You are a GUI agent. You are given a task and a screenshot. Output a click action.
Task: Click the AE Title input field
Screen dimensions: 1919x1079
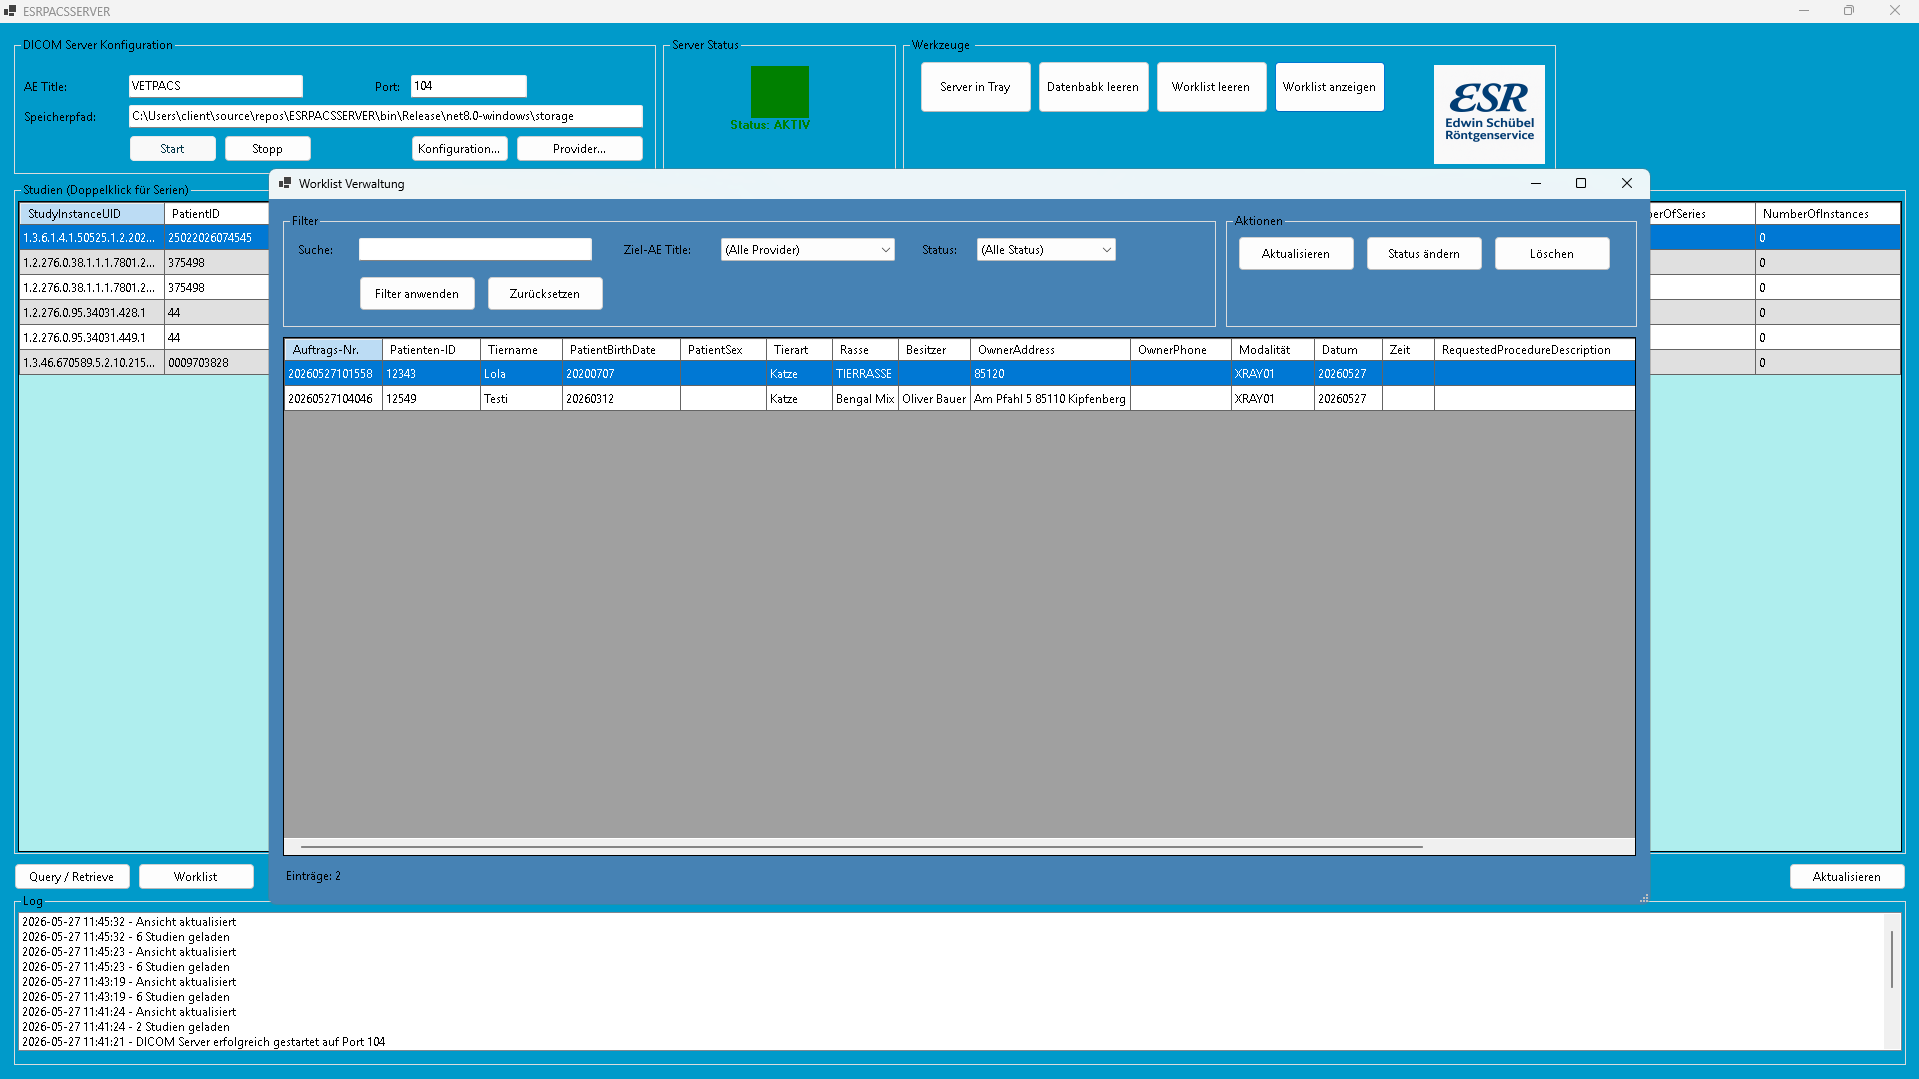[x=215, y=86]
